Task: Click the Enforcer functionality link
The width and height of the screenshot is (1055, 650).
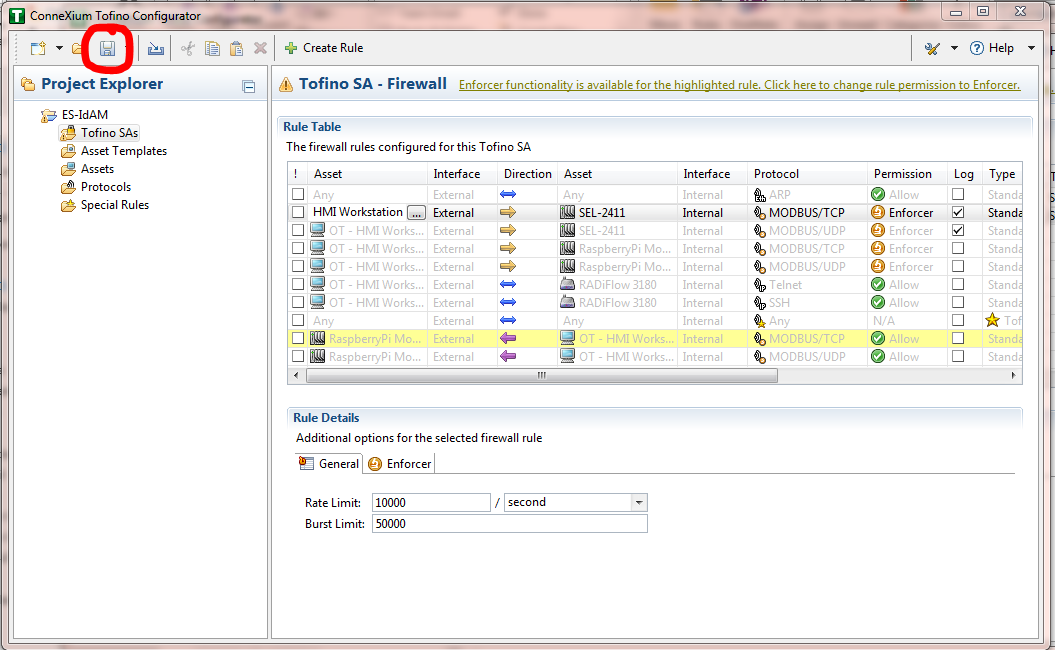Action: 739,85
